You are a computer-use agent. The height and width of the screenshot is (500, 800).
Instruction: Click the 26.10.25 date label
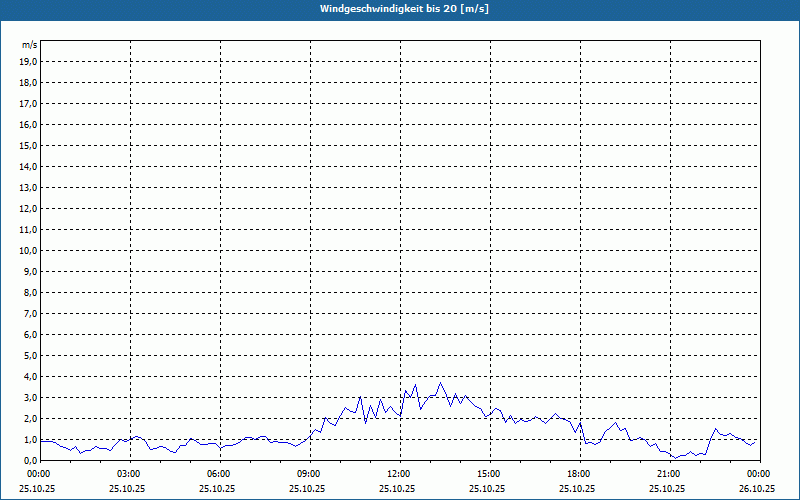click(x=757, y=488)
